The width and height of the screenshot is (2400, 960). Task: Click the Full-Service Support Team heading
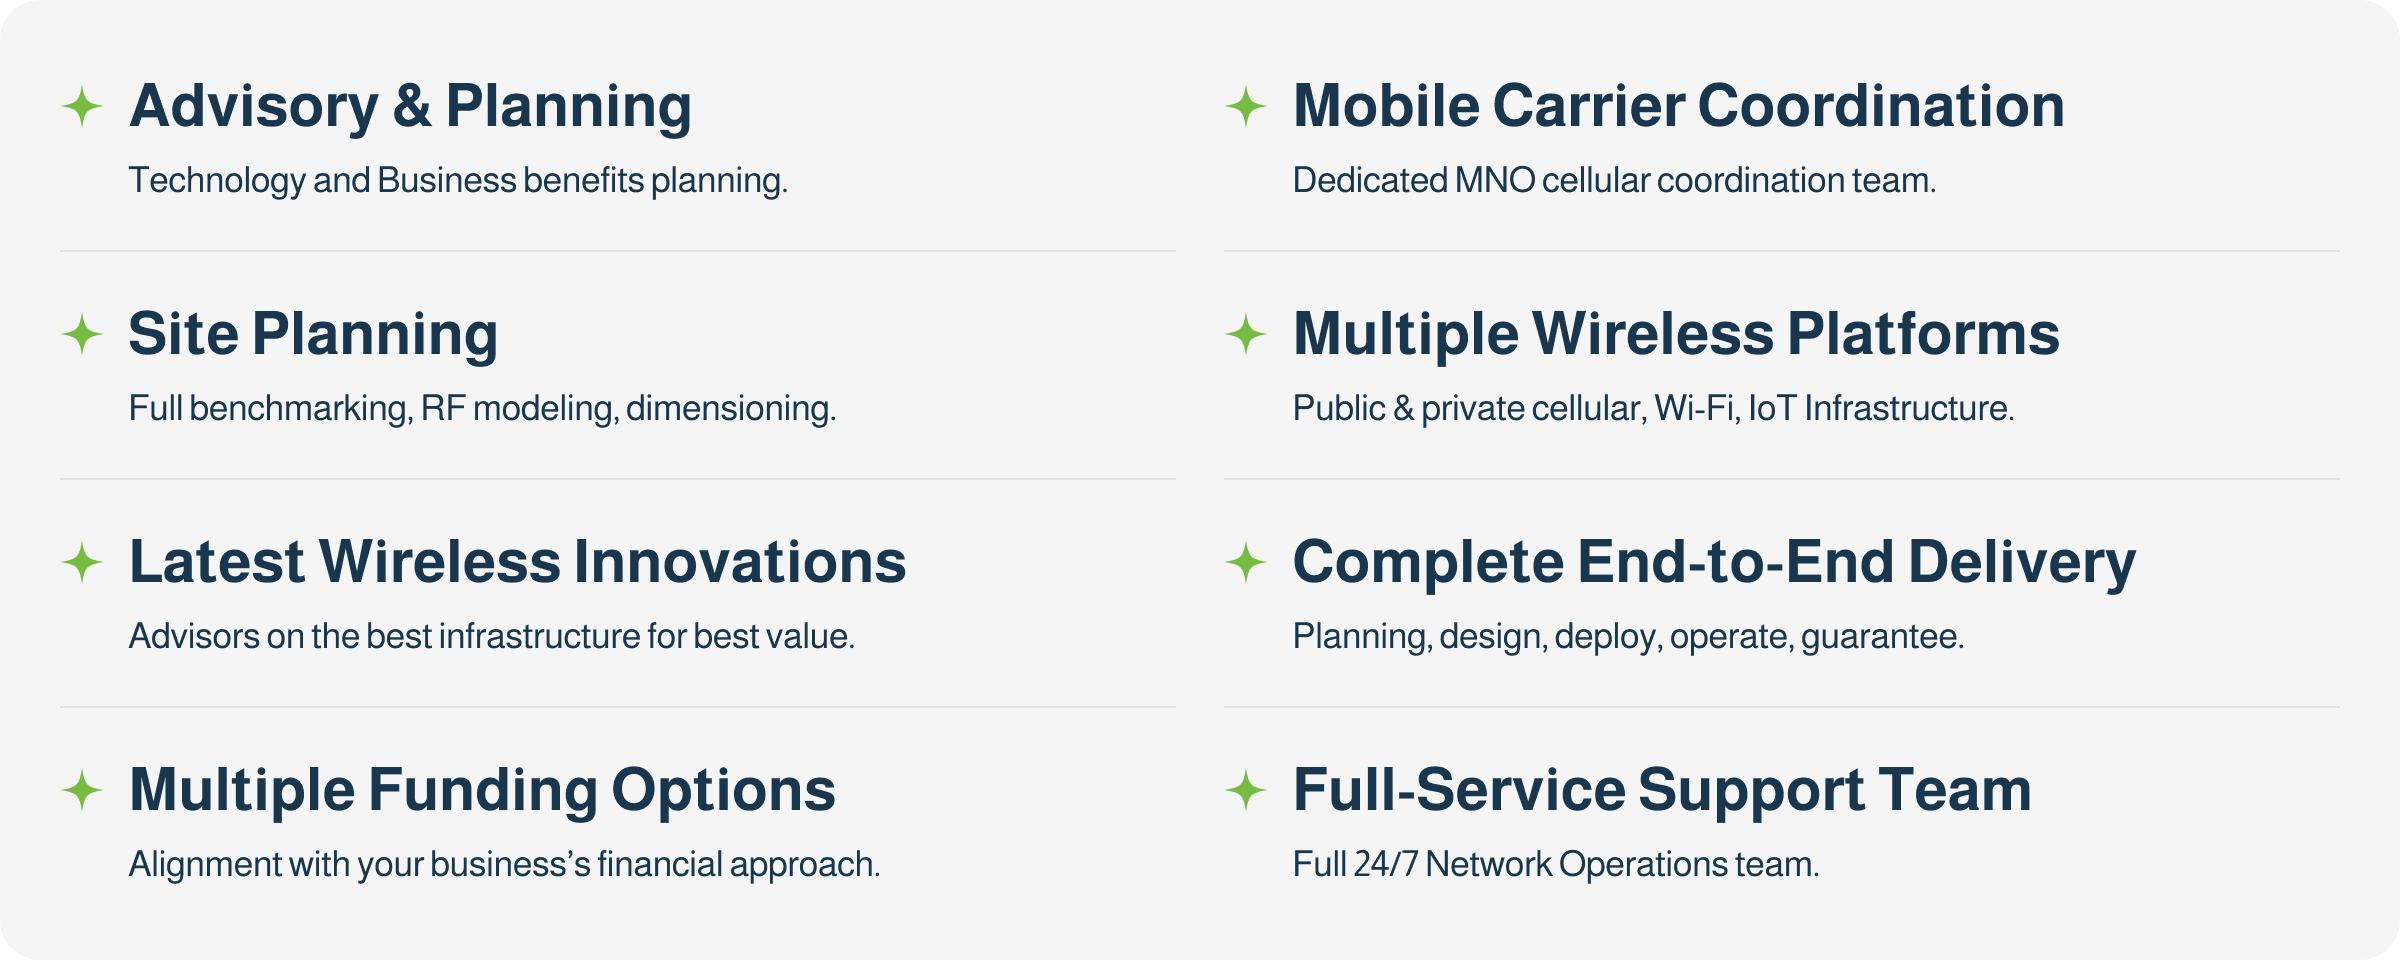point(1662,790)
